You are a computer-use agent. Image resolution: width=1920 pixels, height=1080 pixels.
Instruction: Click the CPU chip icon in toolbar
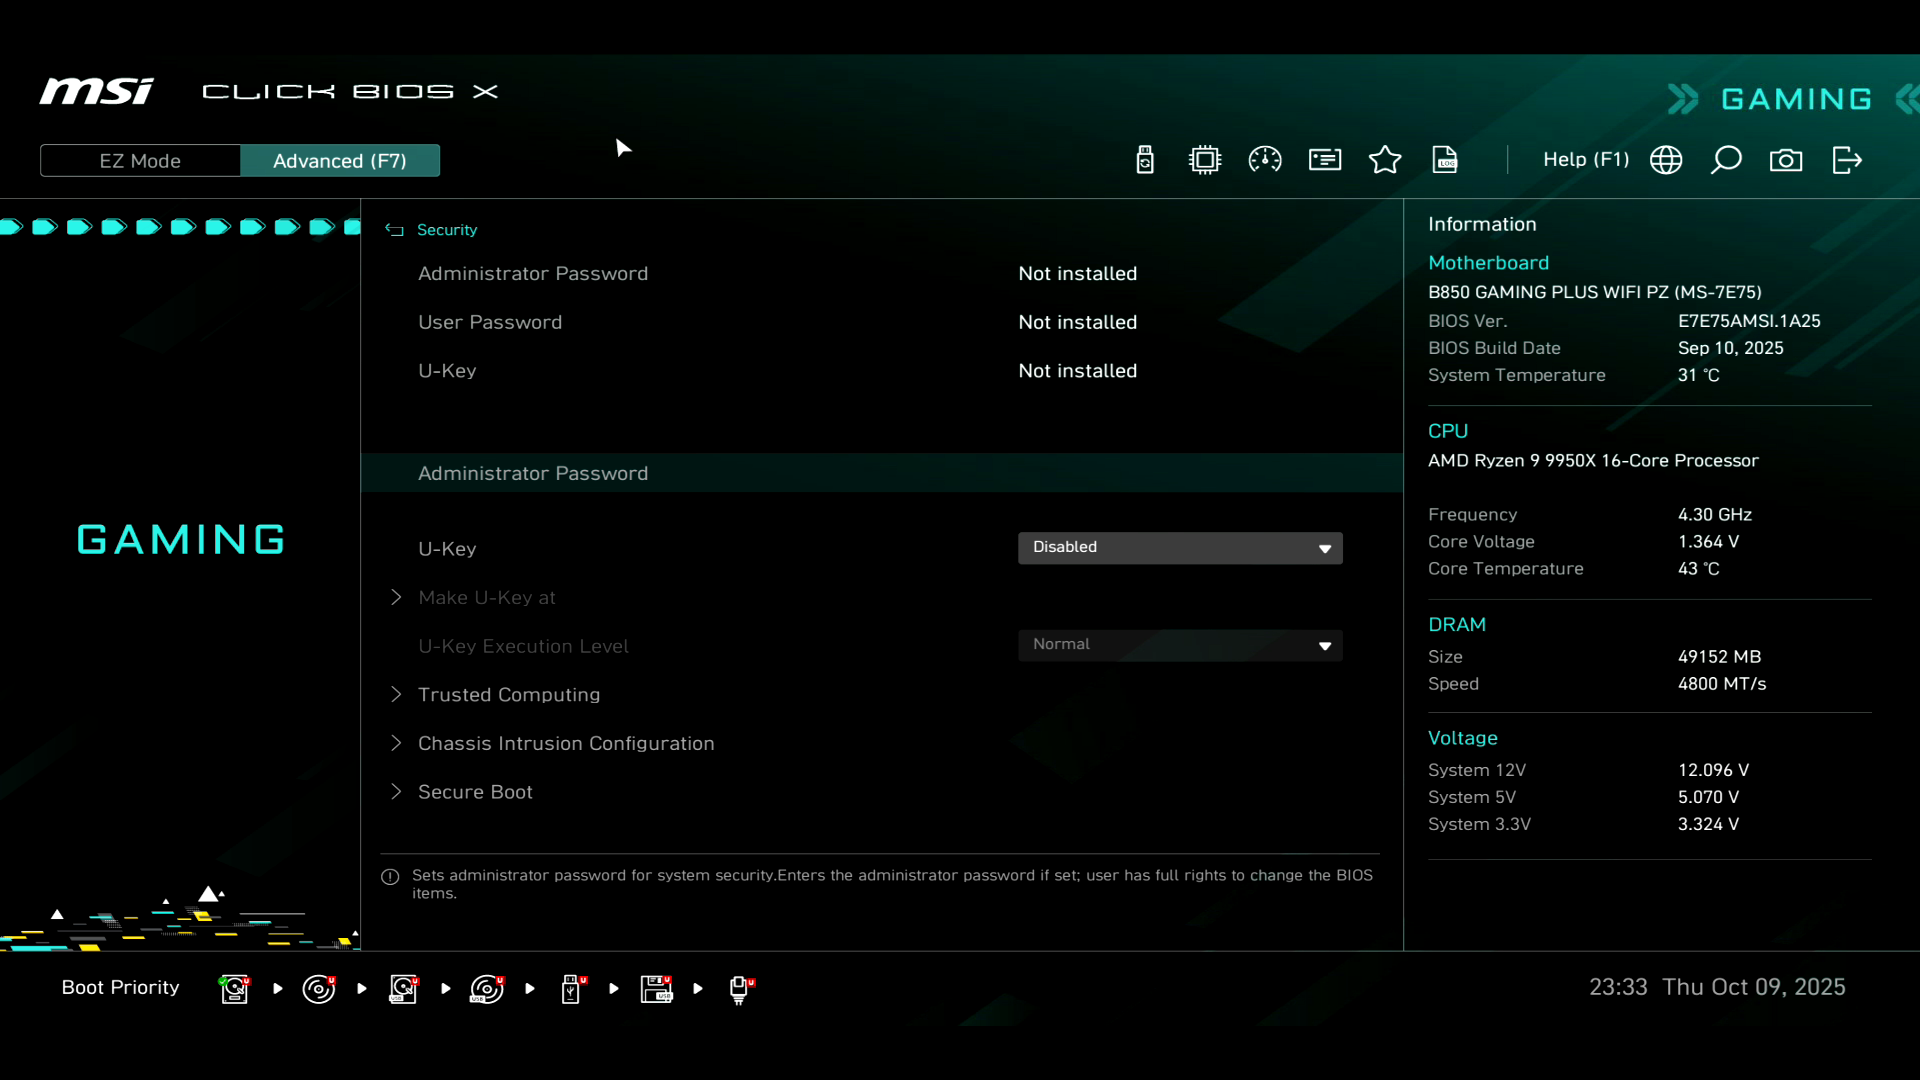click(x=1205, y=160)
